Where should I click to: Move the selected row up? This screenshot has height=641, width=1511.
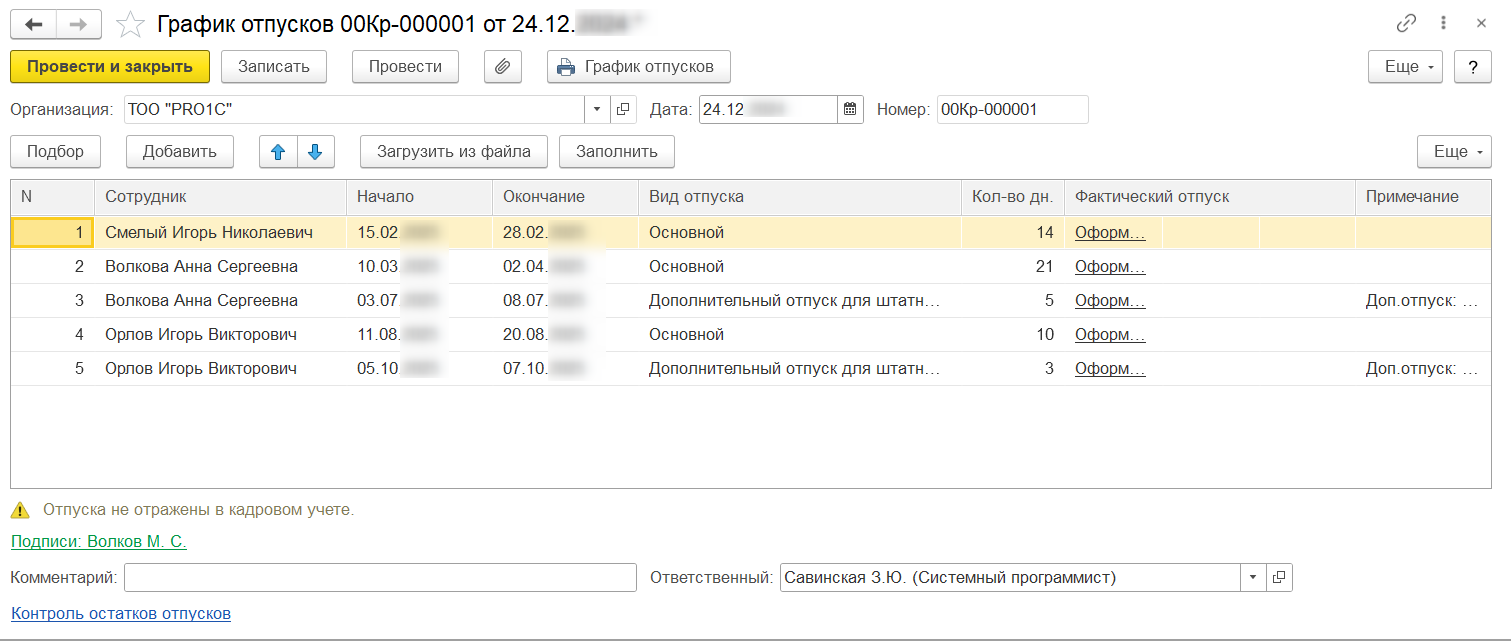coord(278,152)
